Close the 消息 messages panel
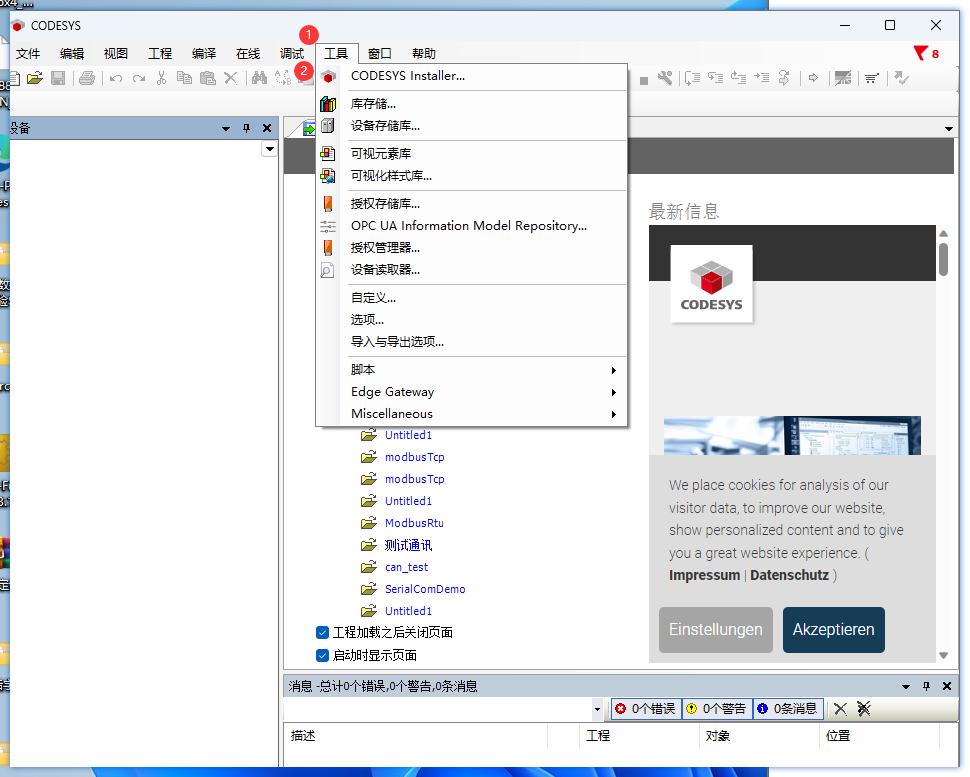Image resolution: width=970 pixels, height=777 pixels. [x=946, y=686]
